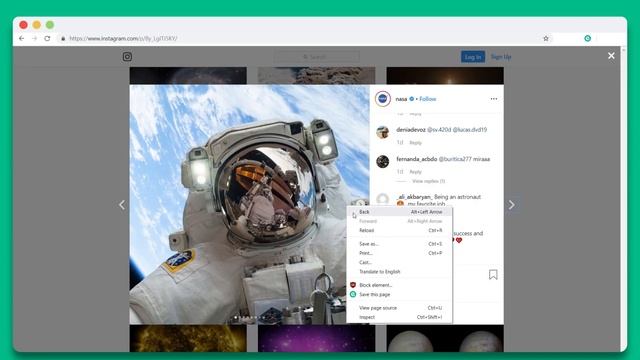Go to next post with right arrow
The image size is (640, 360).
click(511, 205)
